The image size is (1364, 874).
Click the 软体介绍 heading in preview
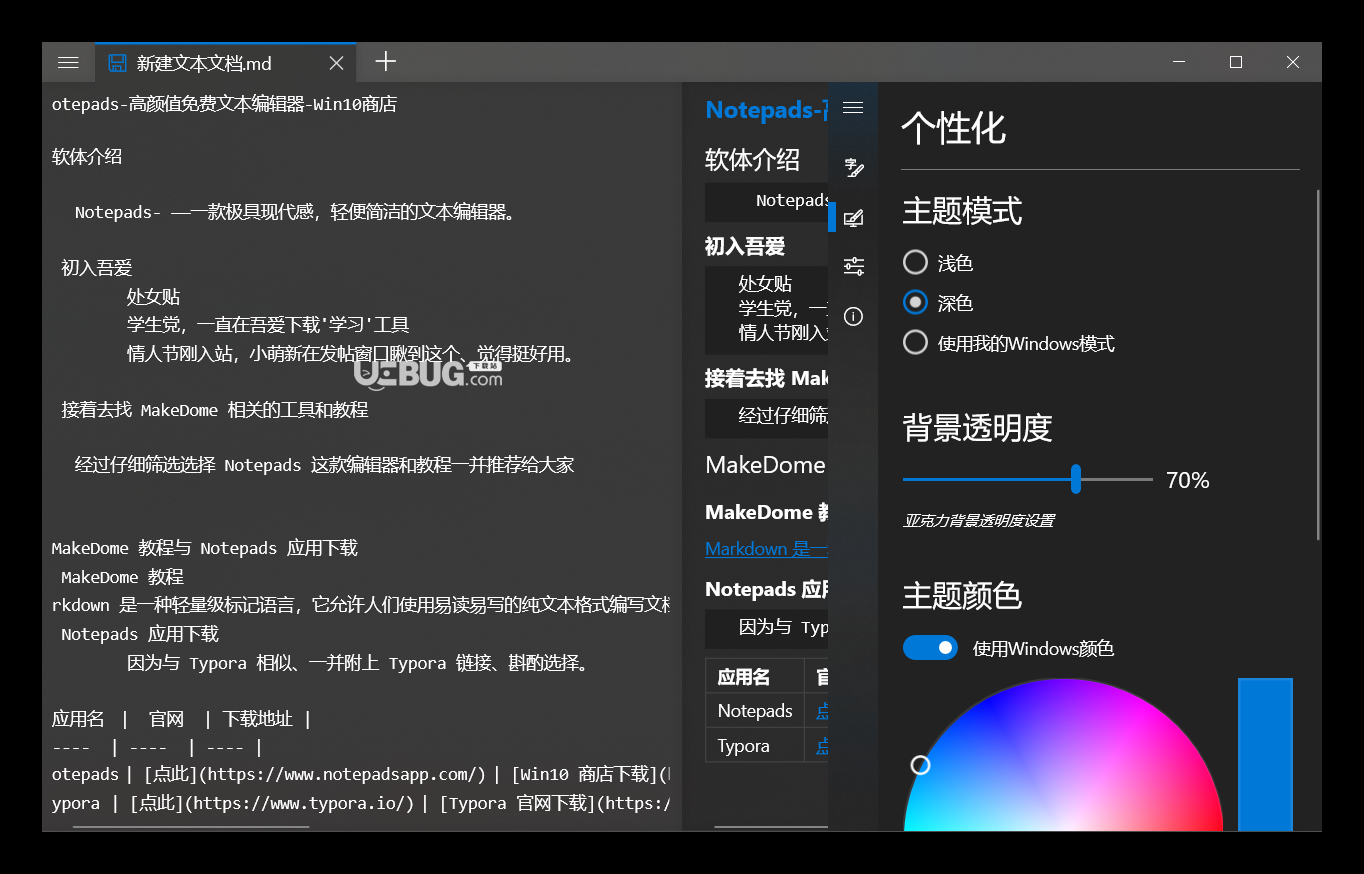click(752, 159)
